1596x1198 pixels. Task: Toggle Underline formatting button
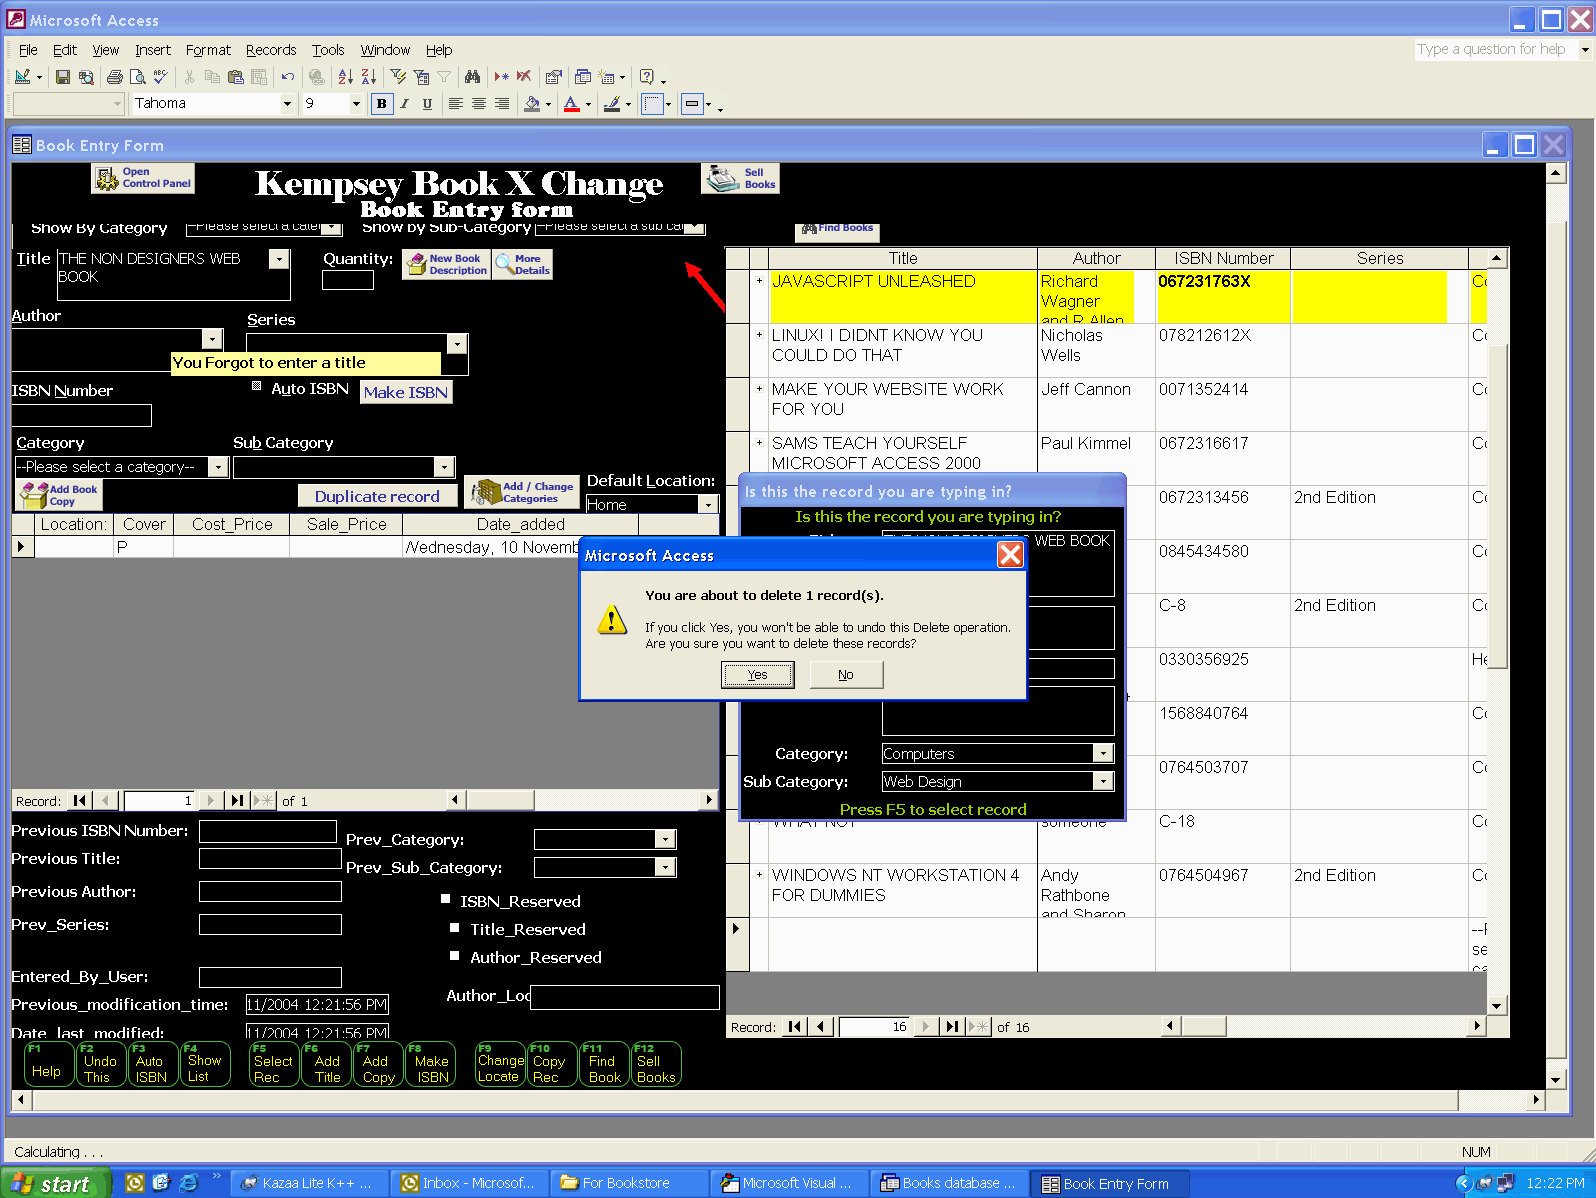pyautogui.click(x=427, y=103)
